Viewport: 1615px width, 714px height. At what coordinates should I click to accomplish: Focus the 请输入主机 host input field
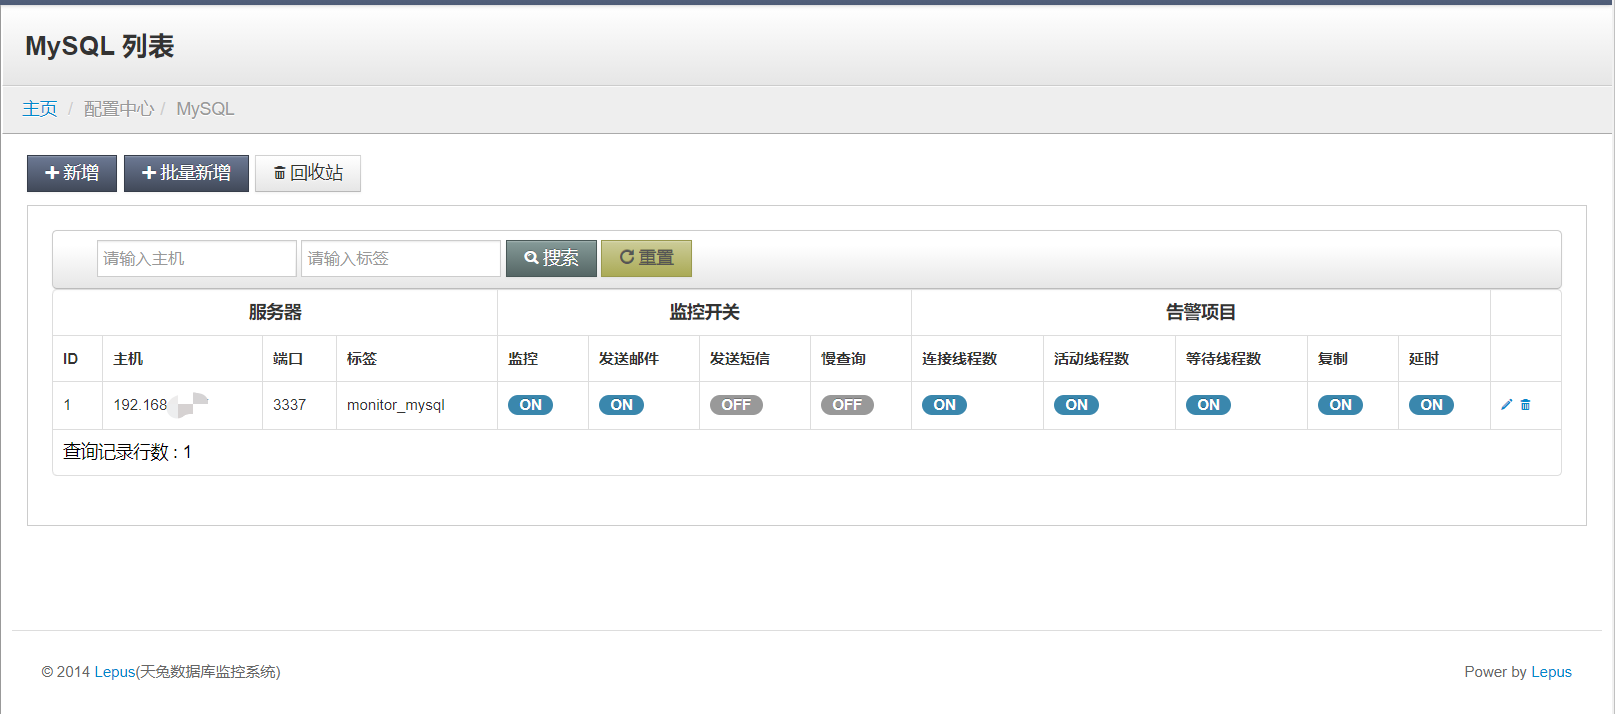coord(197,258)
